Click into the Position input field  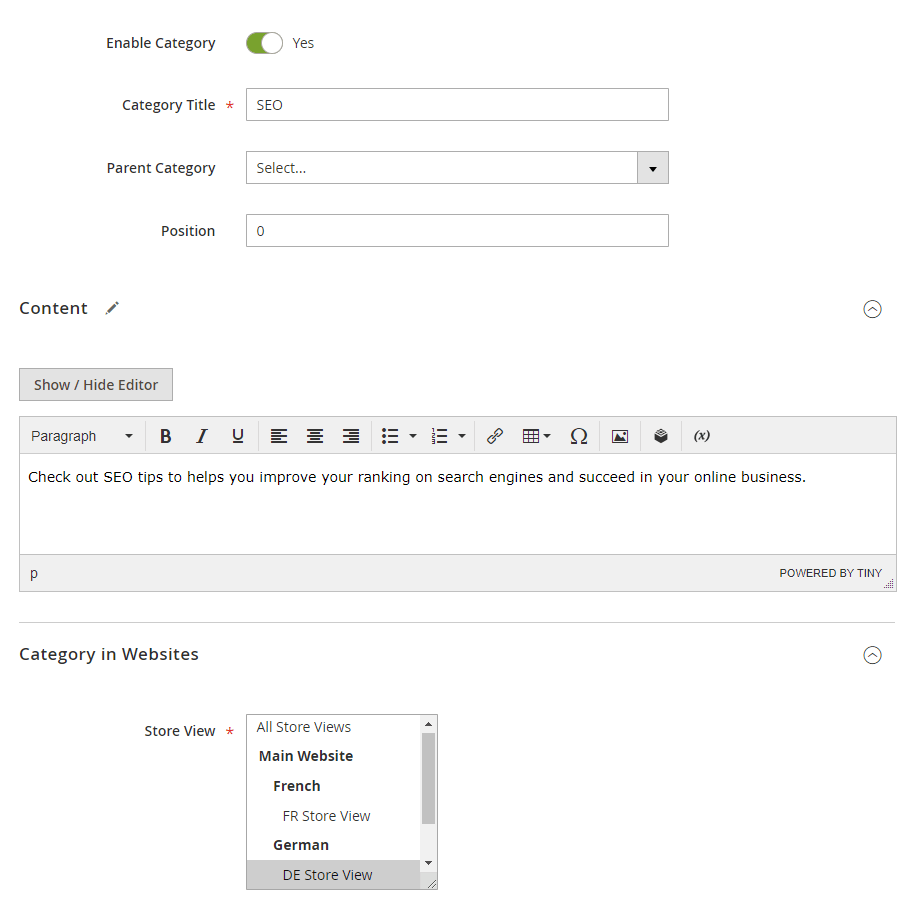coord(457,231)
